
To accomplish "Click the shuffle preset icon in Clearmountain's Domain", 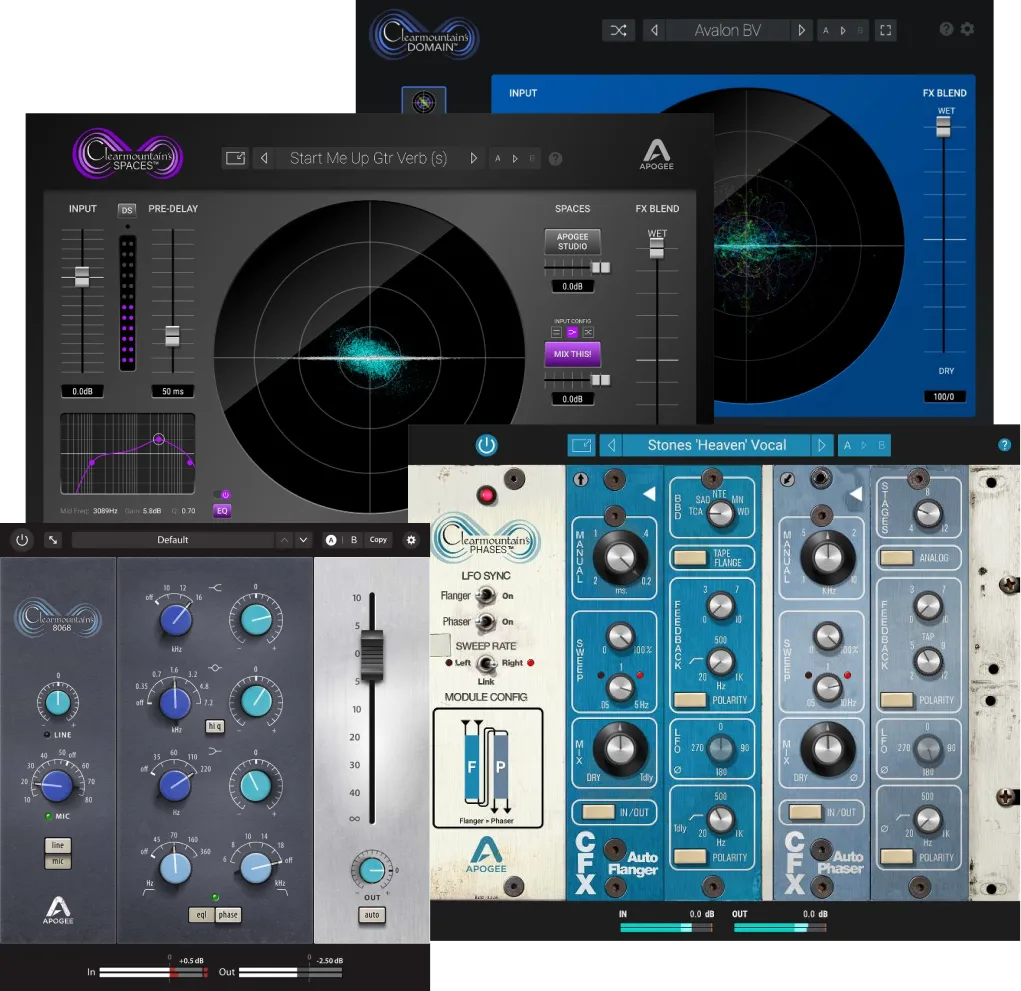I will (618, 30).
